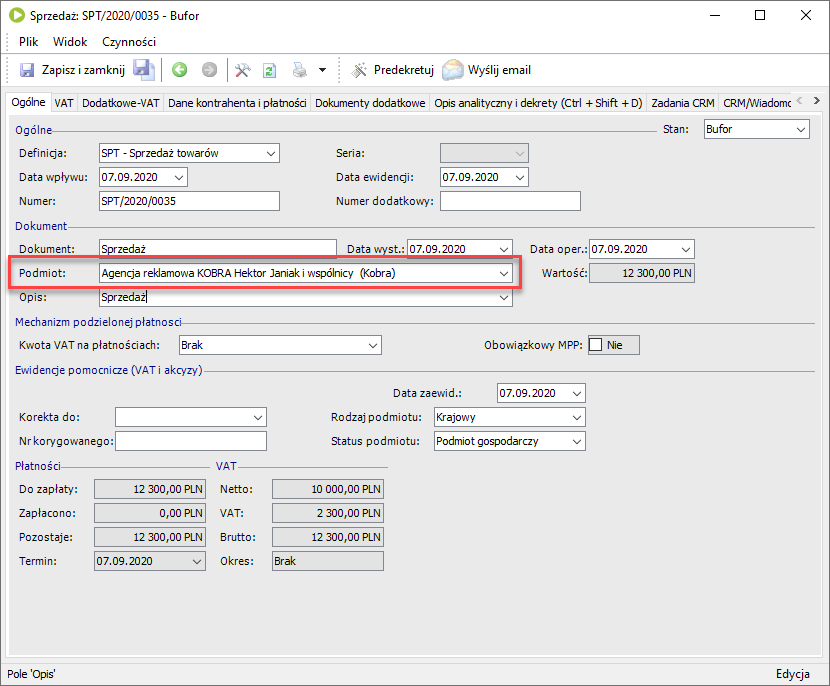Image resolution: width=830 pixels, height=686 pixels.
Task: Click the Zapisz i zamknij toolbar button
Action: tap(72, 70)
